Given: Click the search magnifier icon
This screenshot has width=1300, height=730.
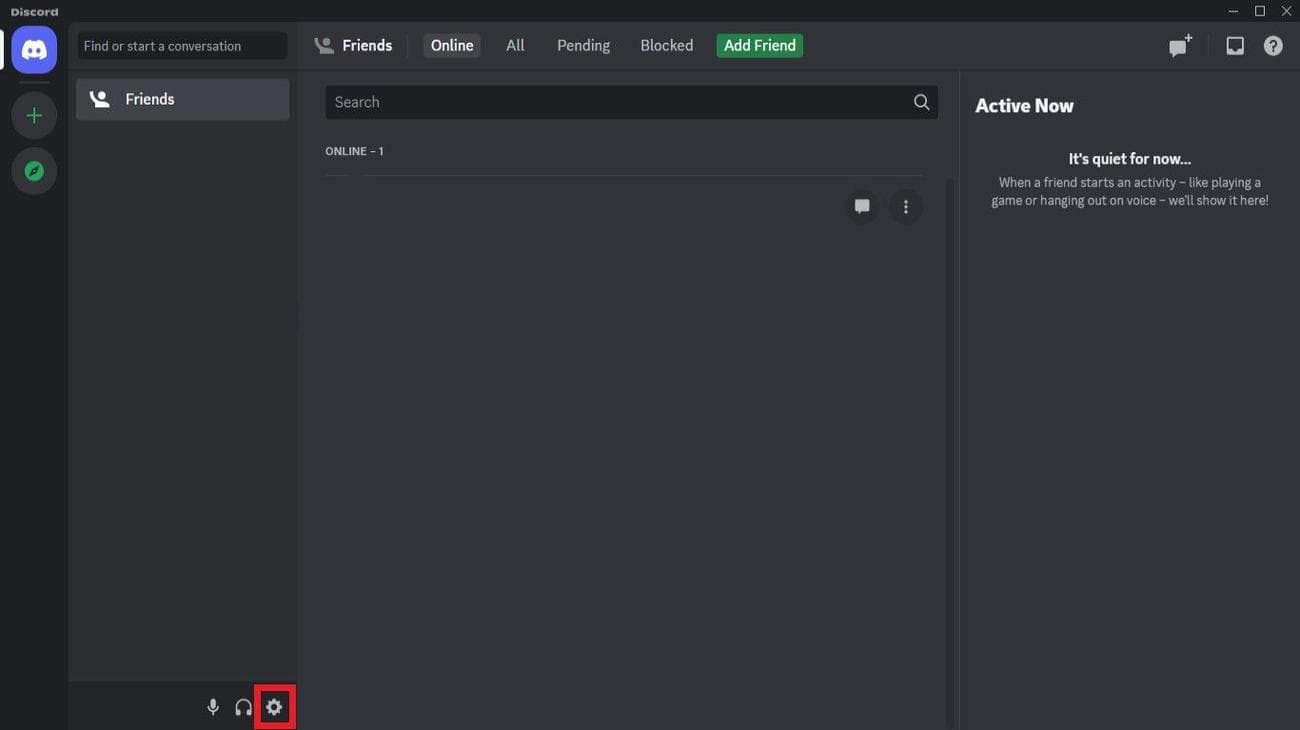Looking at the screenshot, I should tap(921, 102).
